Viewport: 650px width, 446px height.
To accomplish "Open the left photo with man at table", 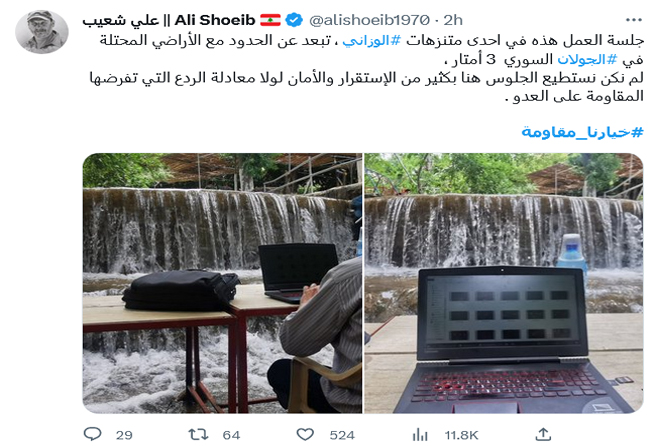I will point(222,283).
